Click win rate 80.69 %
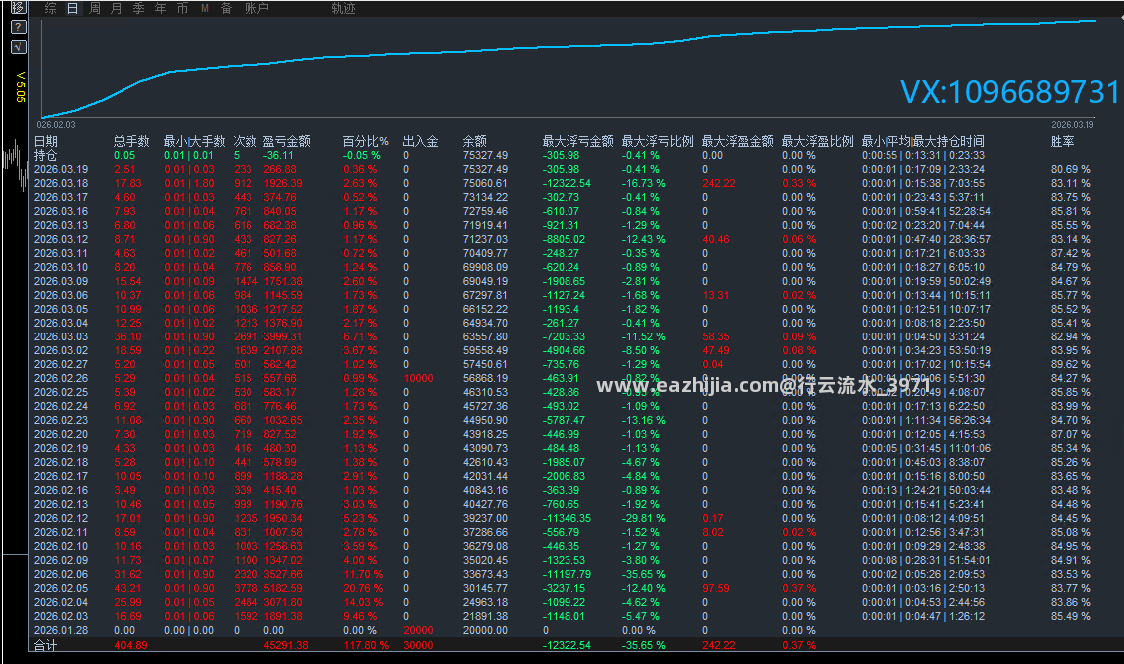 (1070, 169)
